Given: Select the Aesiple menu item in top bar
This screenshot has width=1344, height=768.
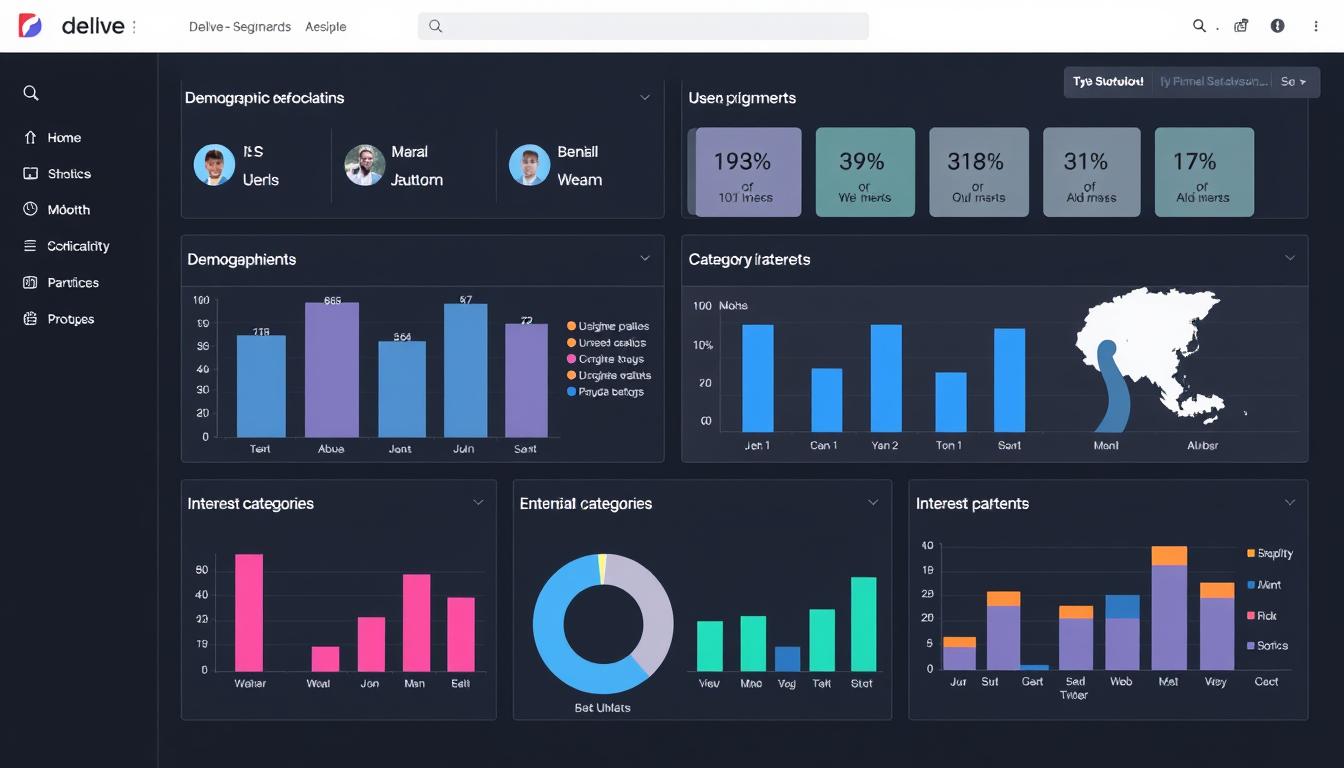Looking at the screenshot, I should click(325, 27).
